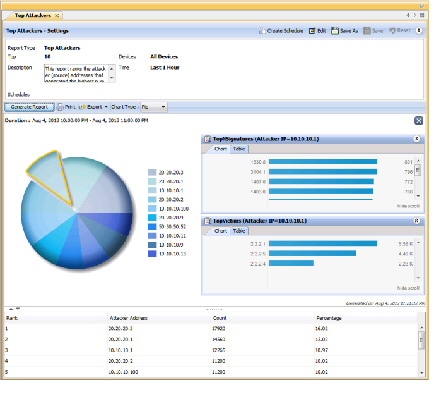Click the Save As floppy icon
Image resolution: width=433 pixels, height=399 pixels.
click(x=334, y=31)
